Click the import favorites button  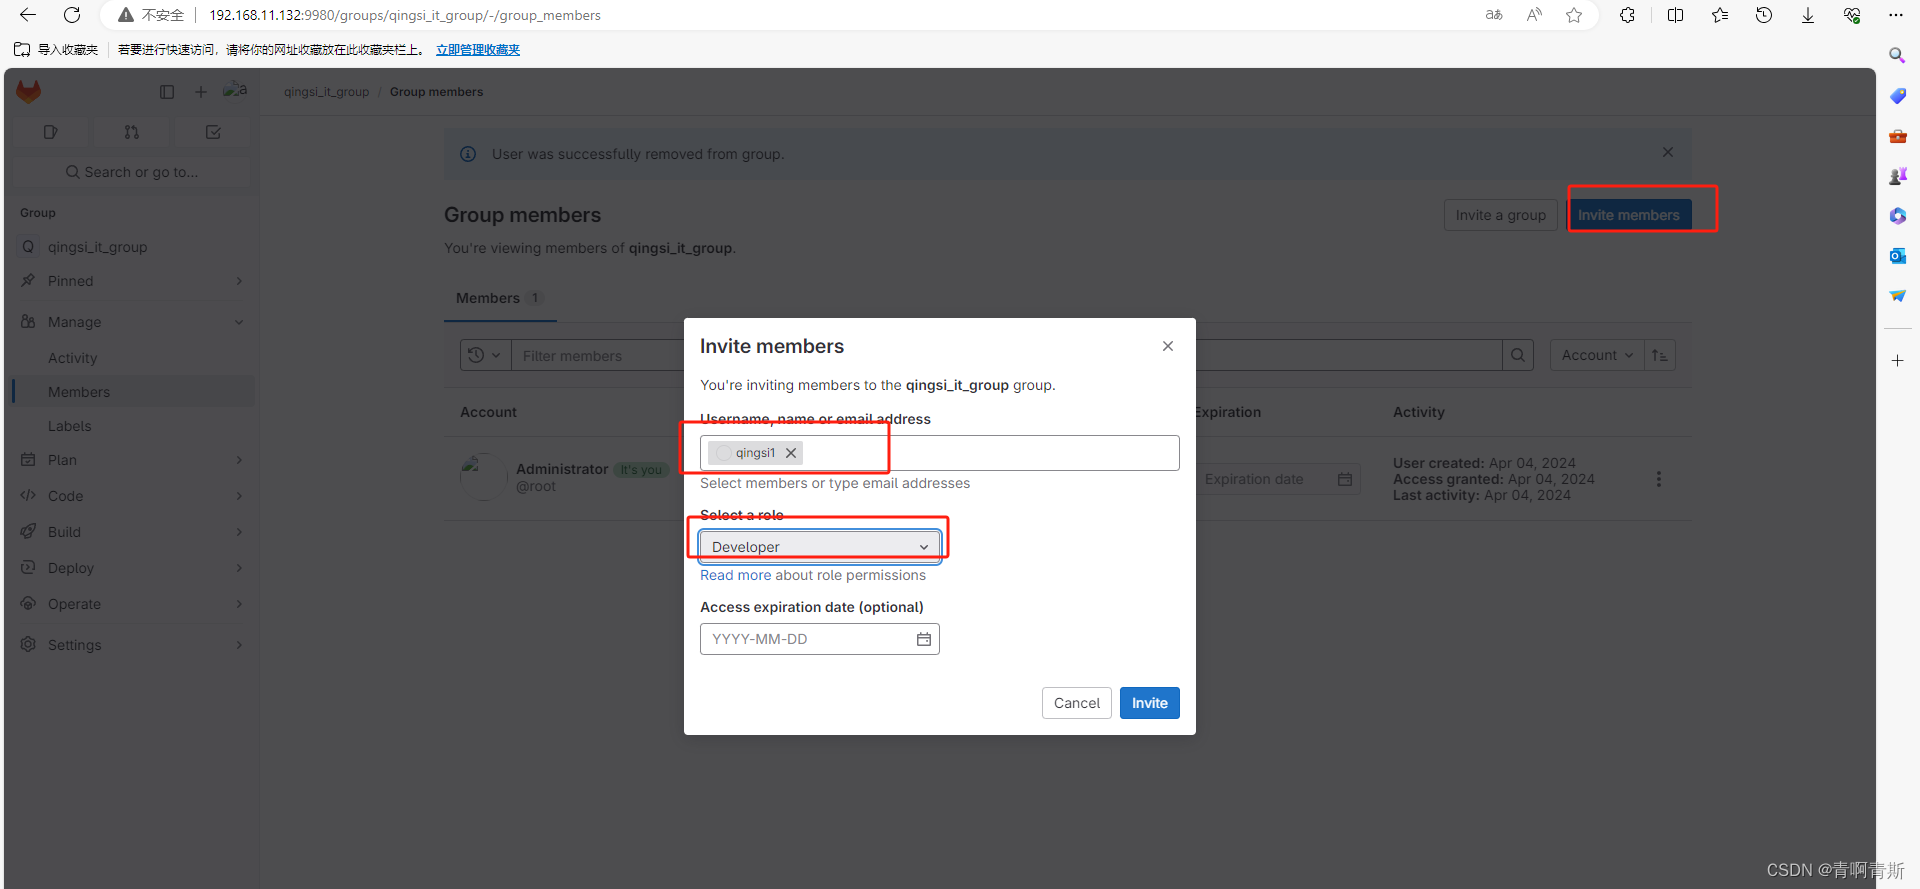(x=56, y=50)
